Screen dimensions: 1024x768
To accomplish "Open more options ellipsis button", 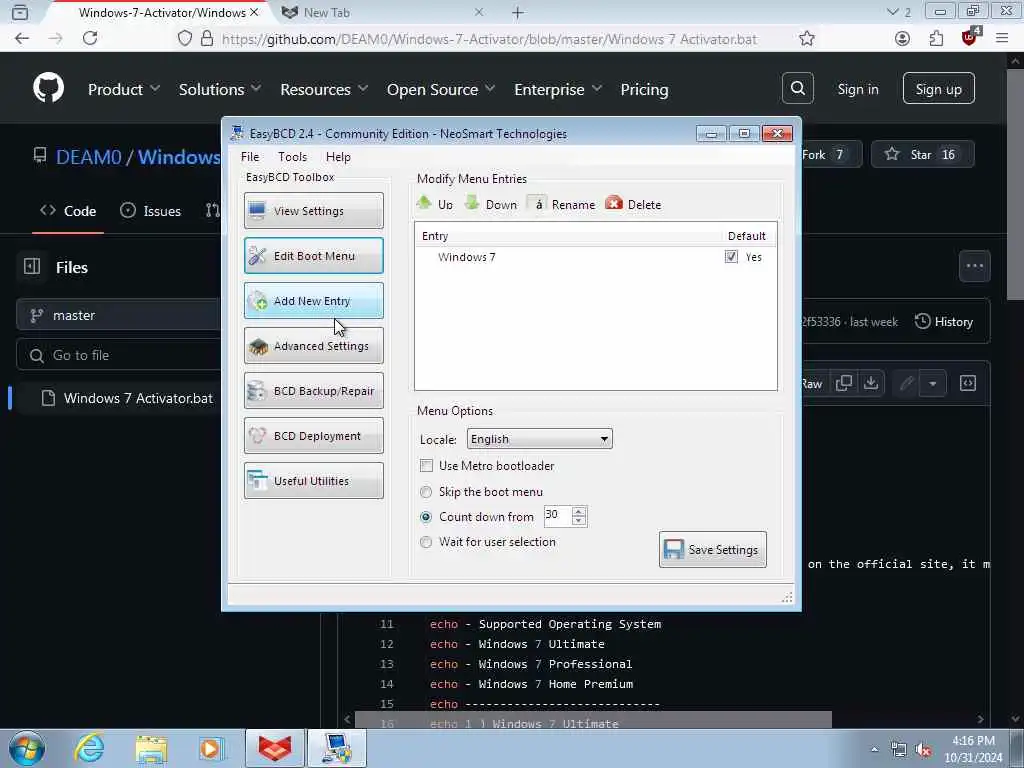I will (974, 266).
